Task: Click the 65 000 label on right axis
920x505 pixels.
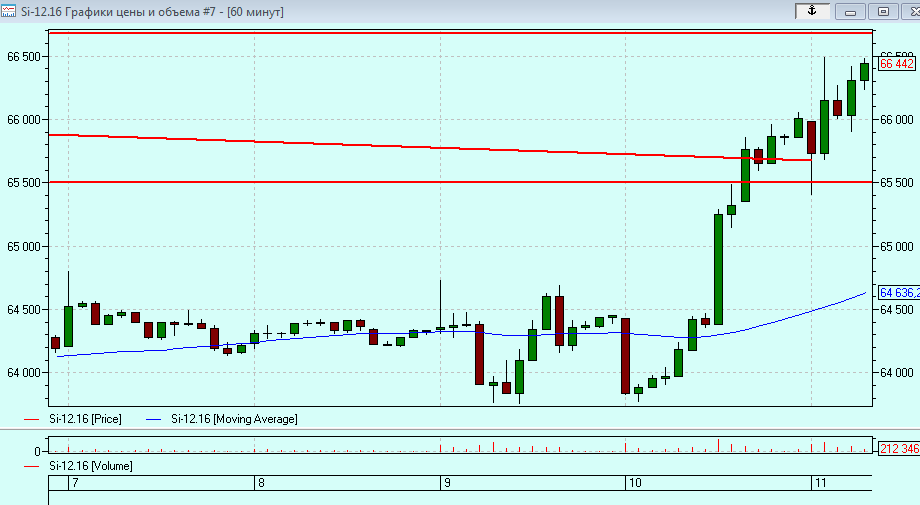Action: click(897, 247)
